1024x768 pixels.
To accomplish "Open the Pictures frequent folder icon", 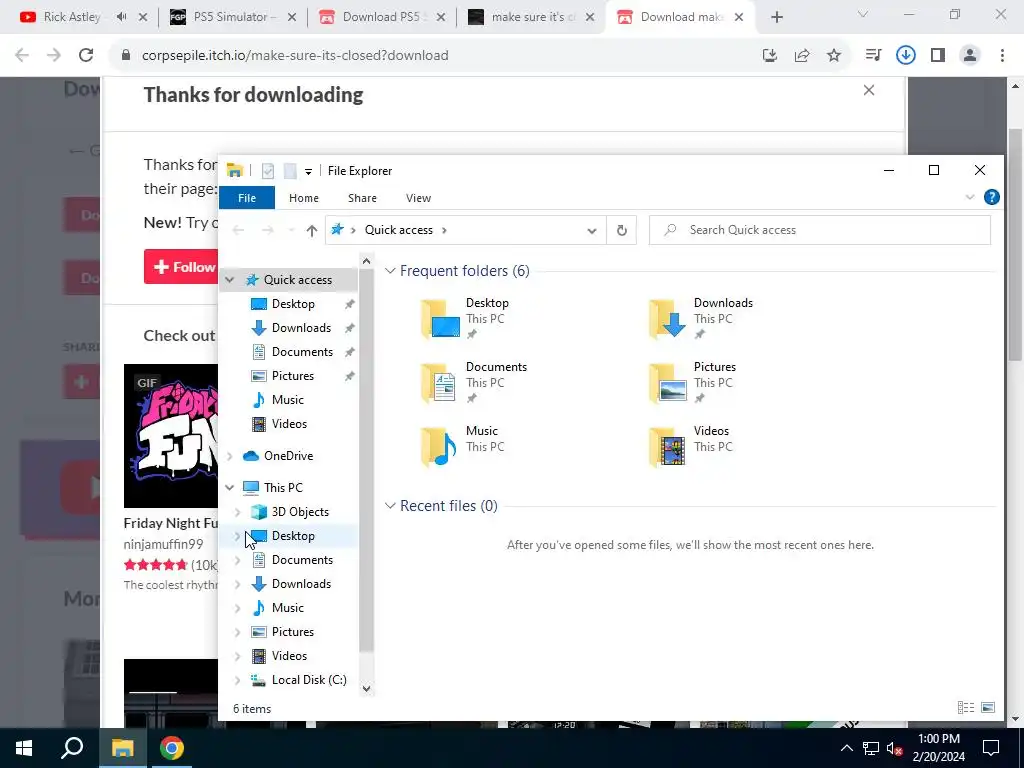I will click(x=667, y=382).
